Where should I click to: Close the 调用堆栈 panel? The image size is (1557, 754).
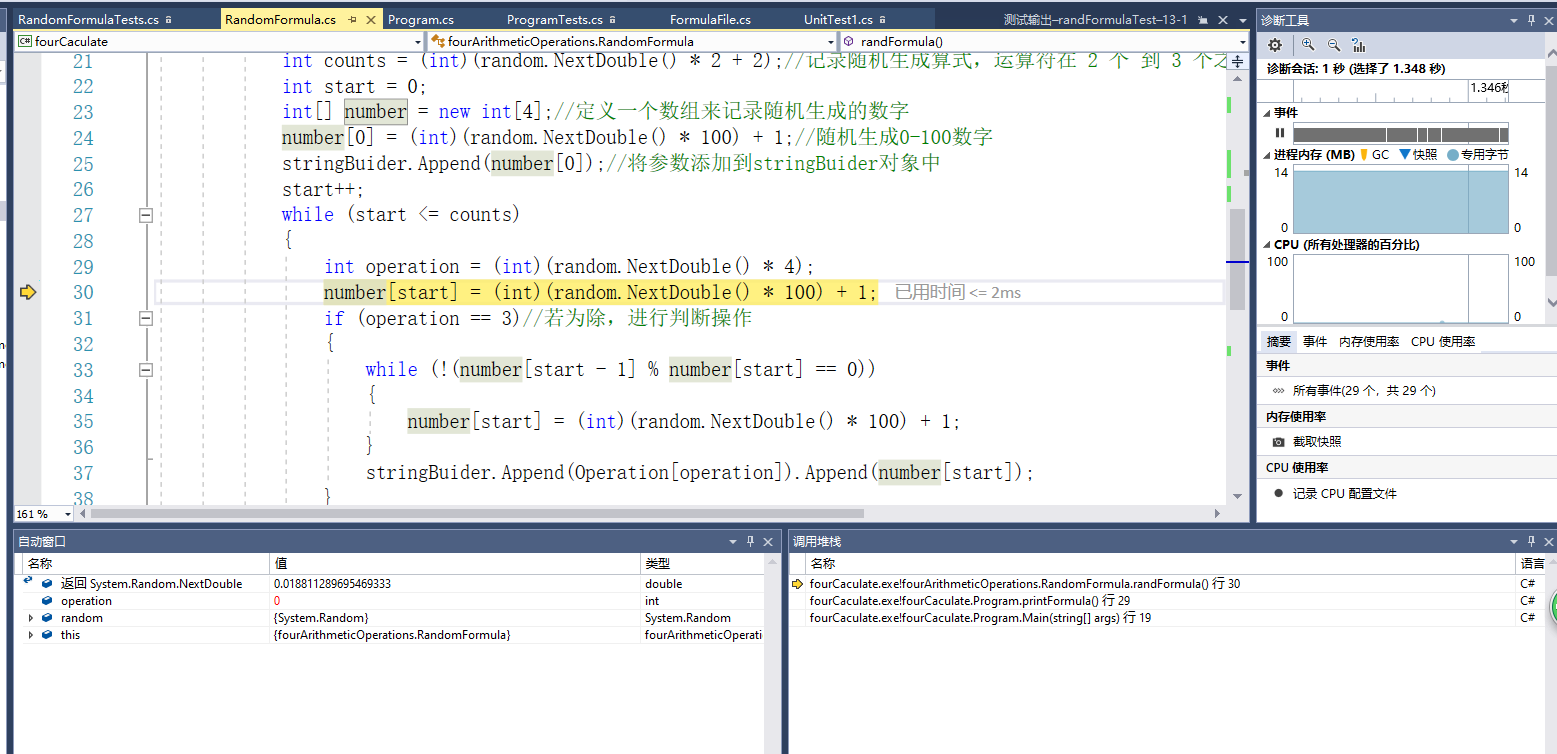[1549, 541]
